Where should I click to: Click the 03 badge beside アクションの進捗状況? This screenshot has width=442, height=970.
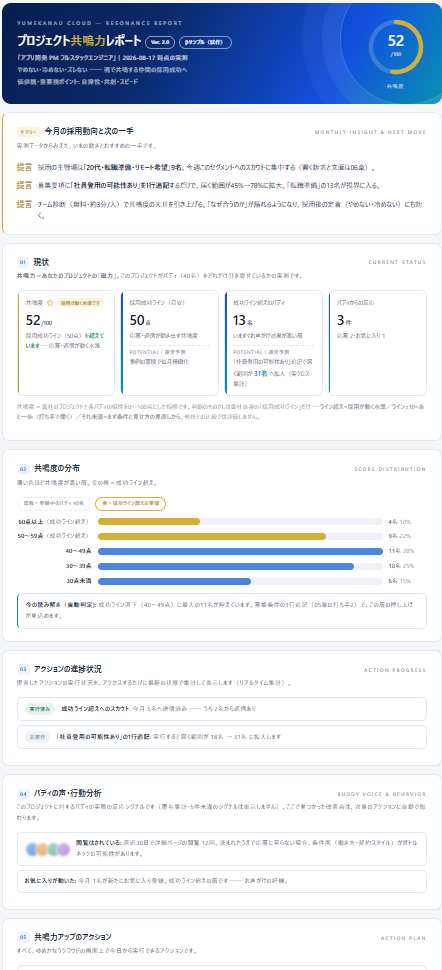click(23, 669)
